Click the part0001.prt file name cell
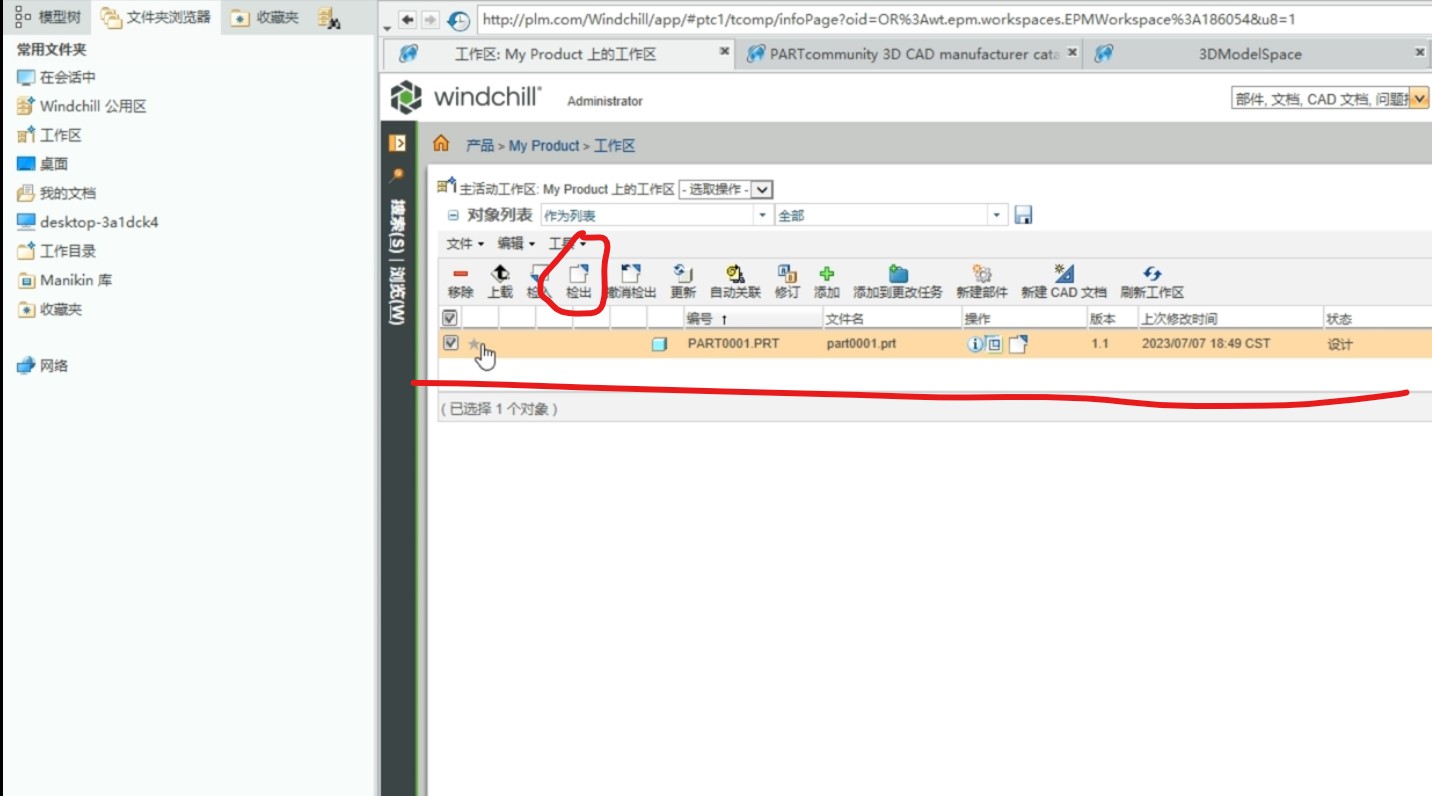 (861, 344)
